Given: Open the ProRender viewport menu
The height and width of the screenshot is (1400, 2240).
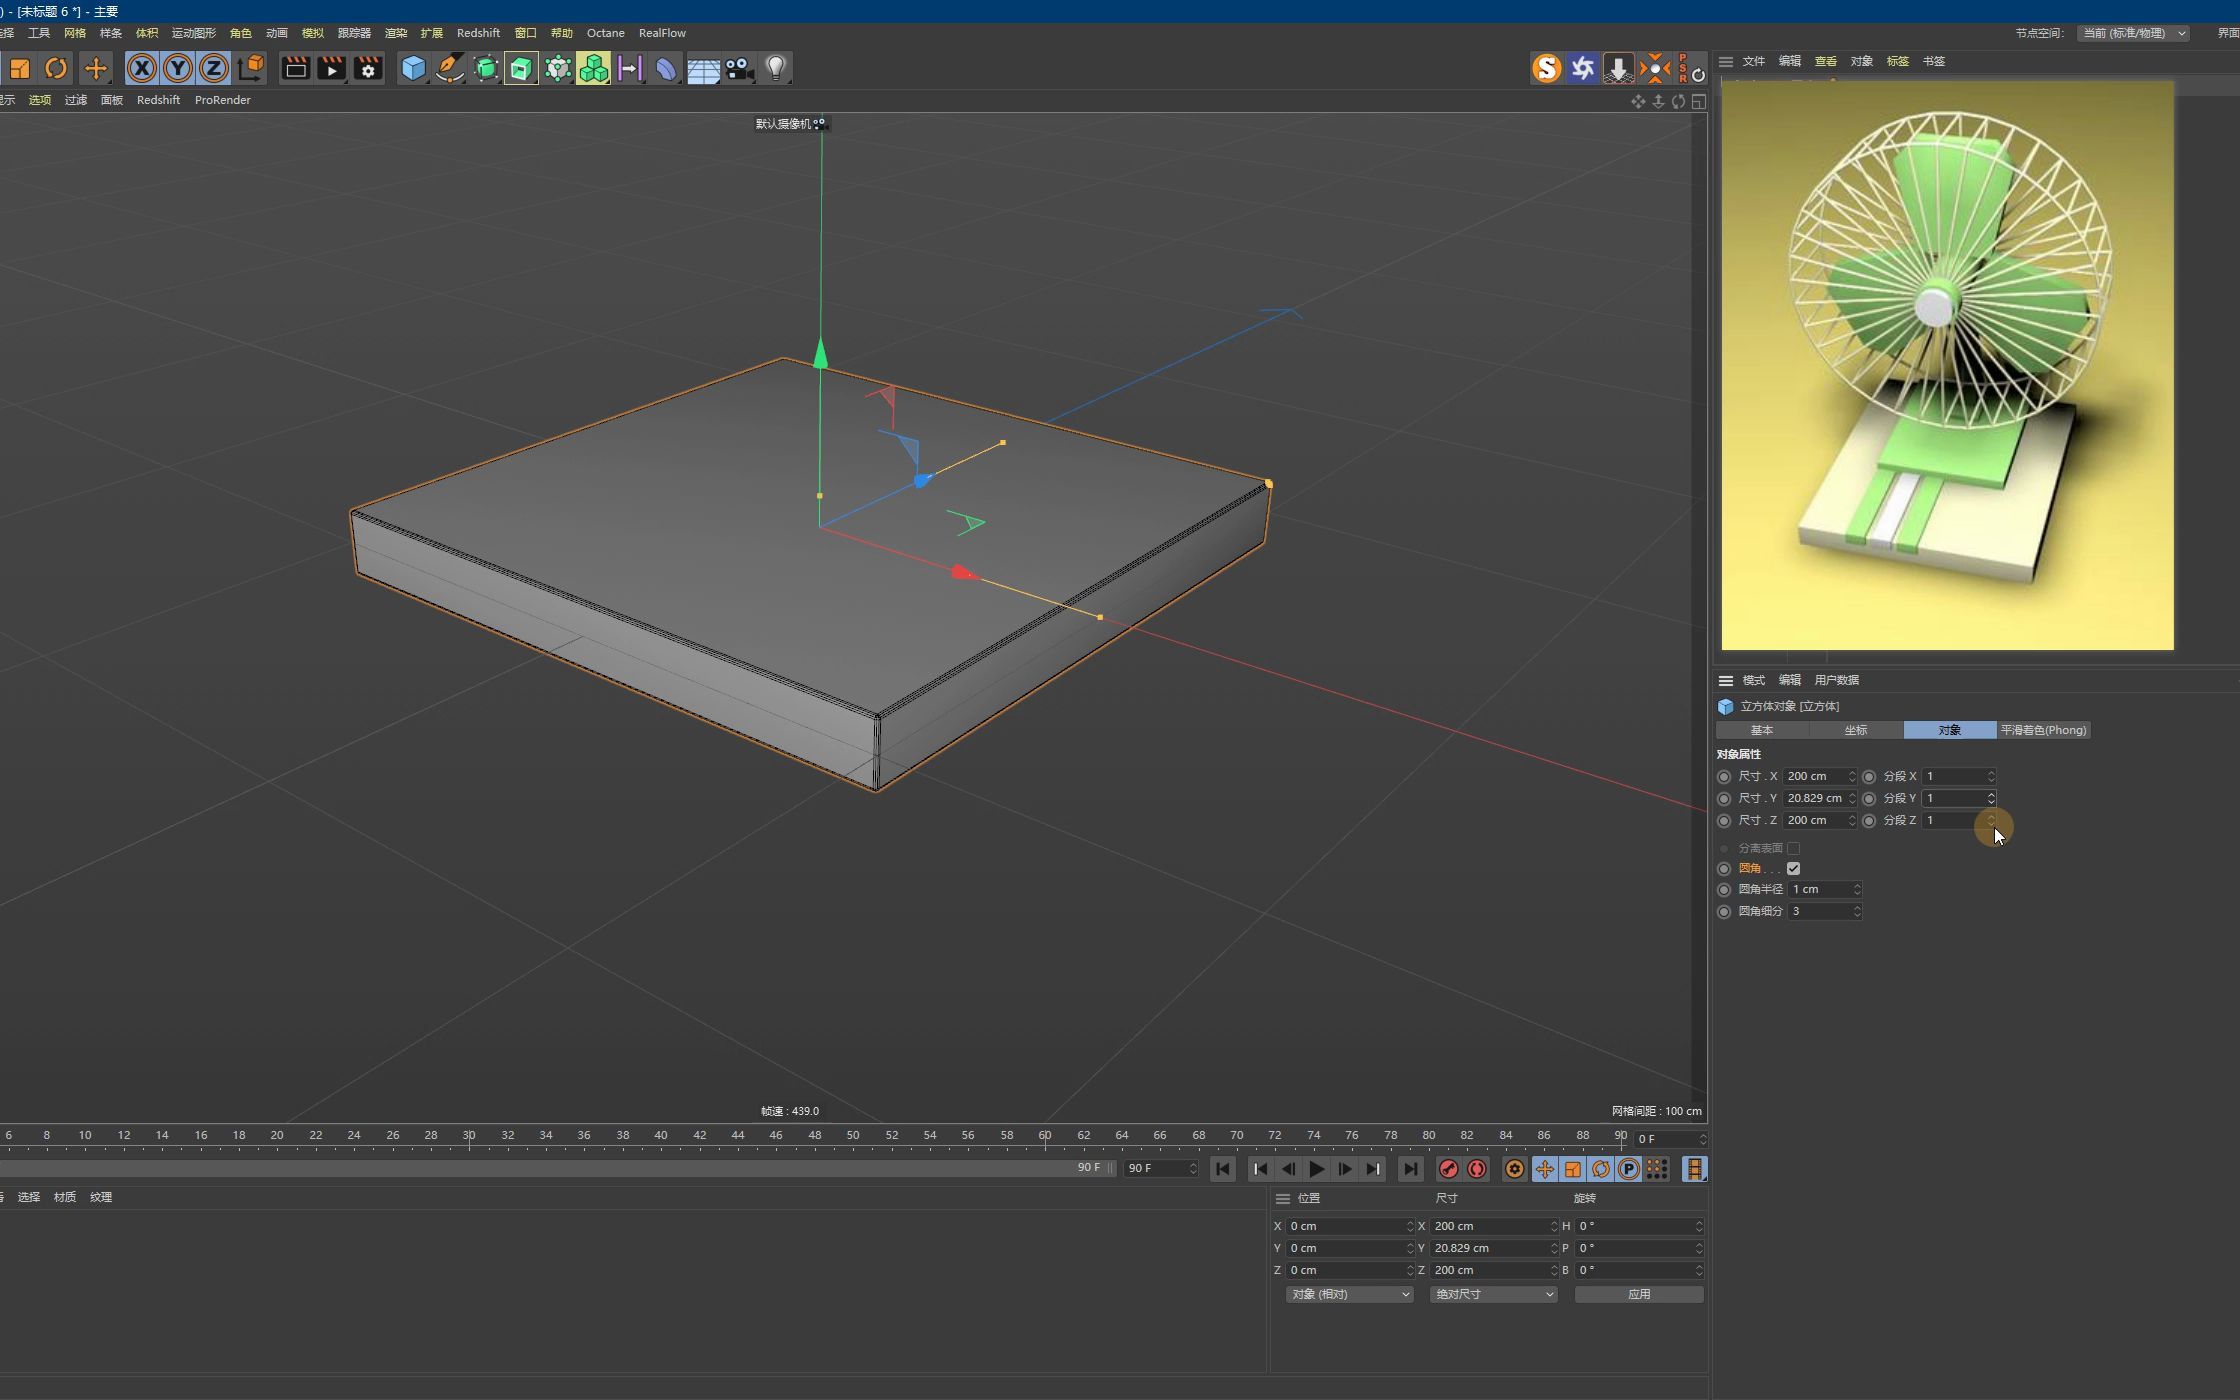Looking at the screenshot, I should point(222,100).
